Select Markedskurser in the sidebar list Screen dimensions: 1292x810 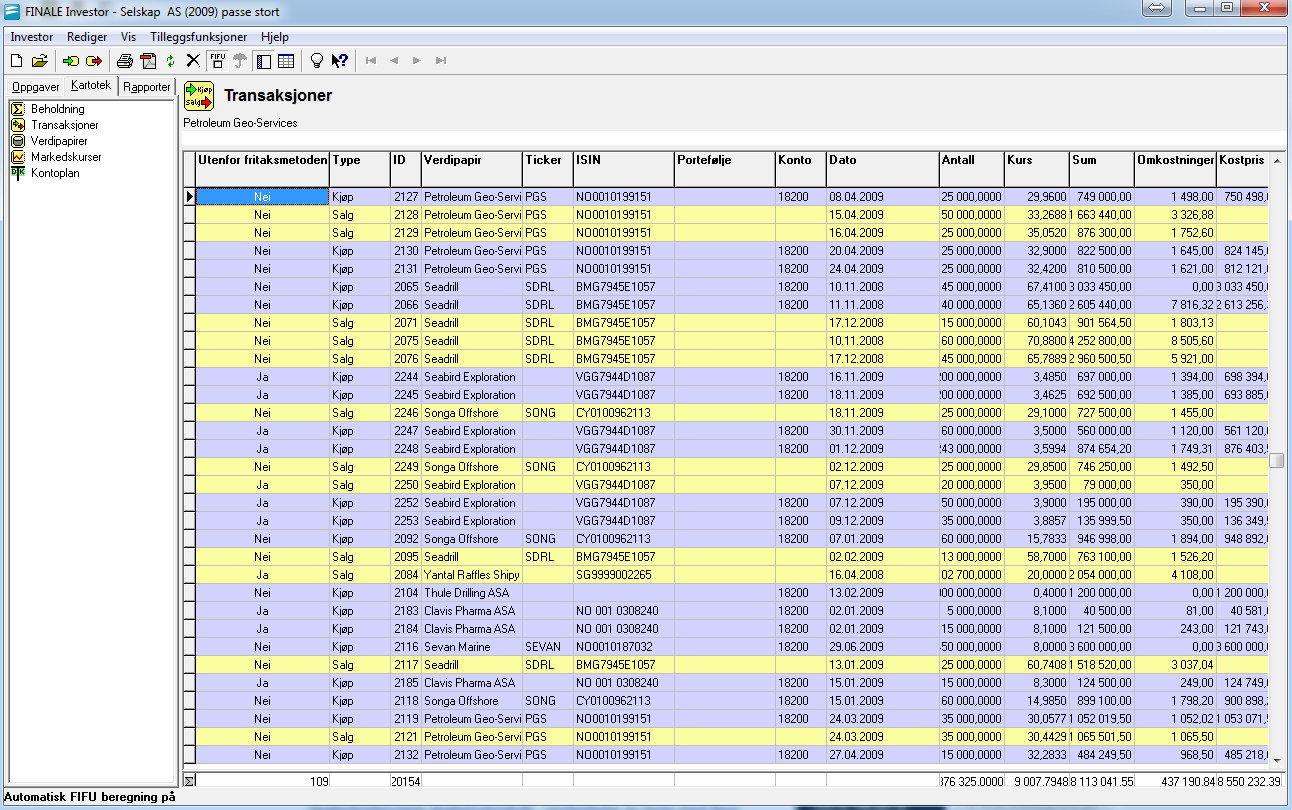click(x=66, y=157)
